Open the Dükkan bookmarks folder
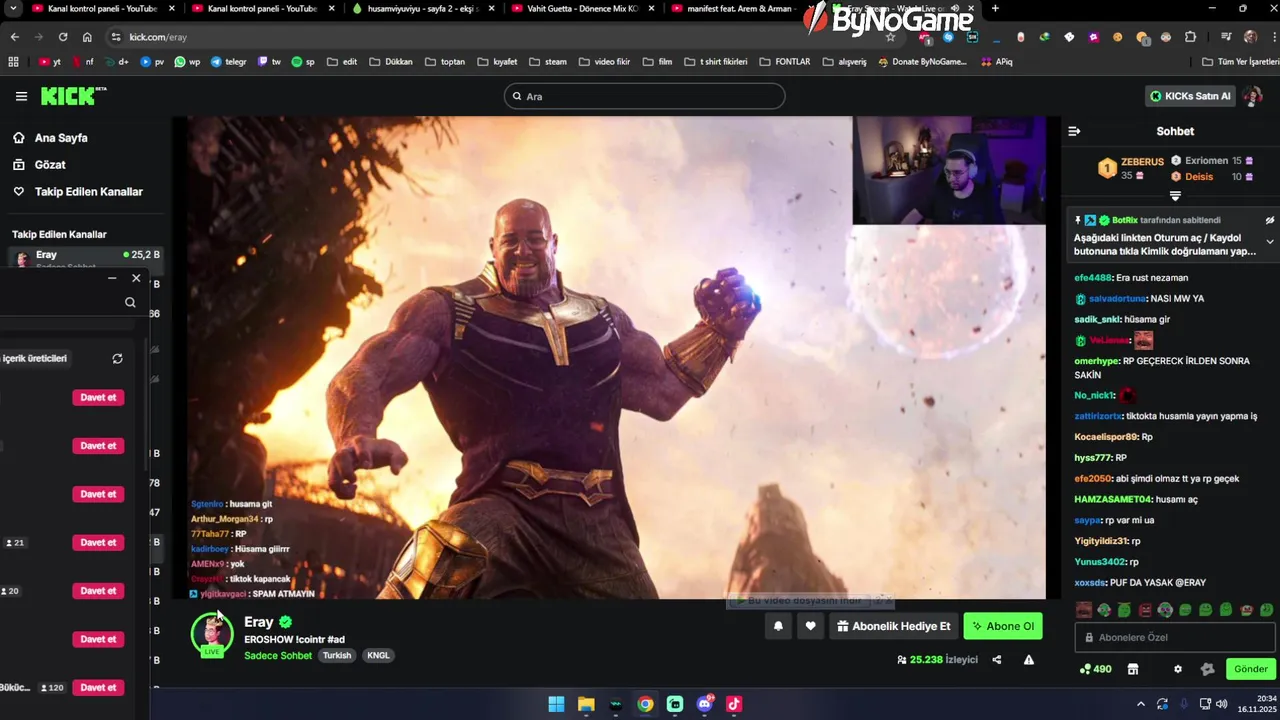The width and height of the screenshot is (1280, 720). [x=391, y=61]
